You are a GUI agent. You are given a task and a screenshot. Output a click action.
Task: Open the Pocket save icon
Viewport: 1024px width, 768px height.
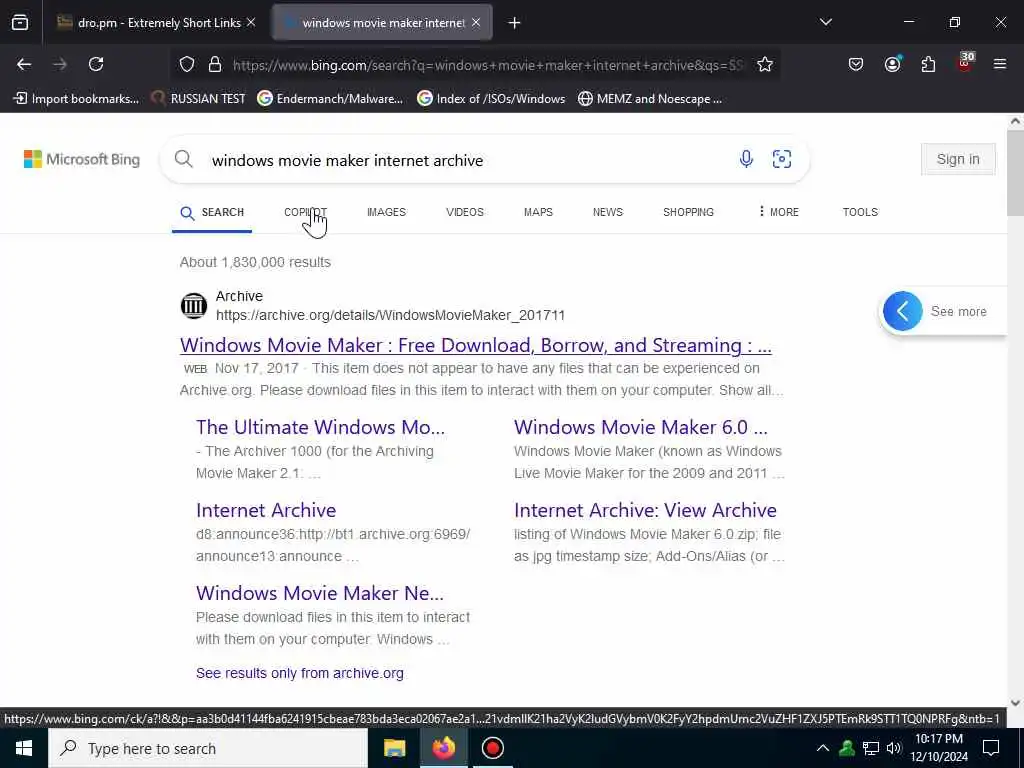[x=856, y=64]
